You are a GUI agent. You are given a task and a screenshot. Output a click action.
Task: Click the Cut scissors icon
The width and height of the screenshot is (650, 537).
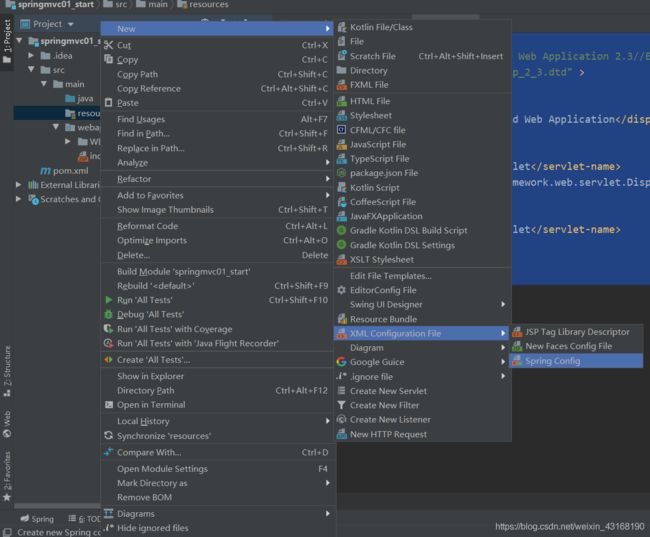[108, 45]
